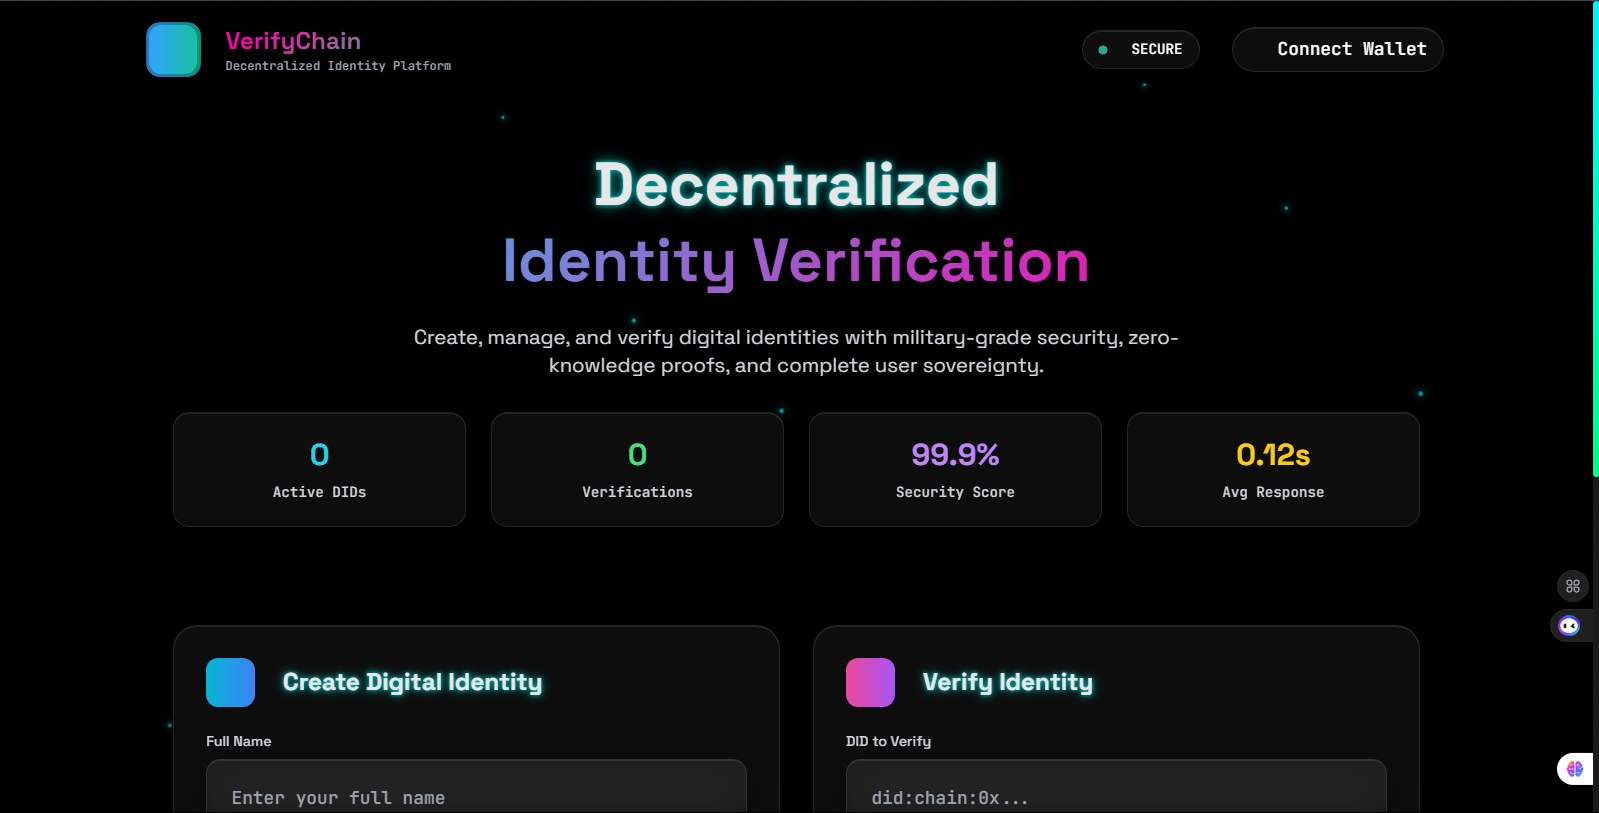This screenshot has height=813, width=1599.
Task: Select the Active DIDs stat card
Action: 319,470
